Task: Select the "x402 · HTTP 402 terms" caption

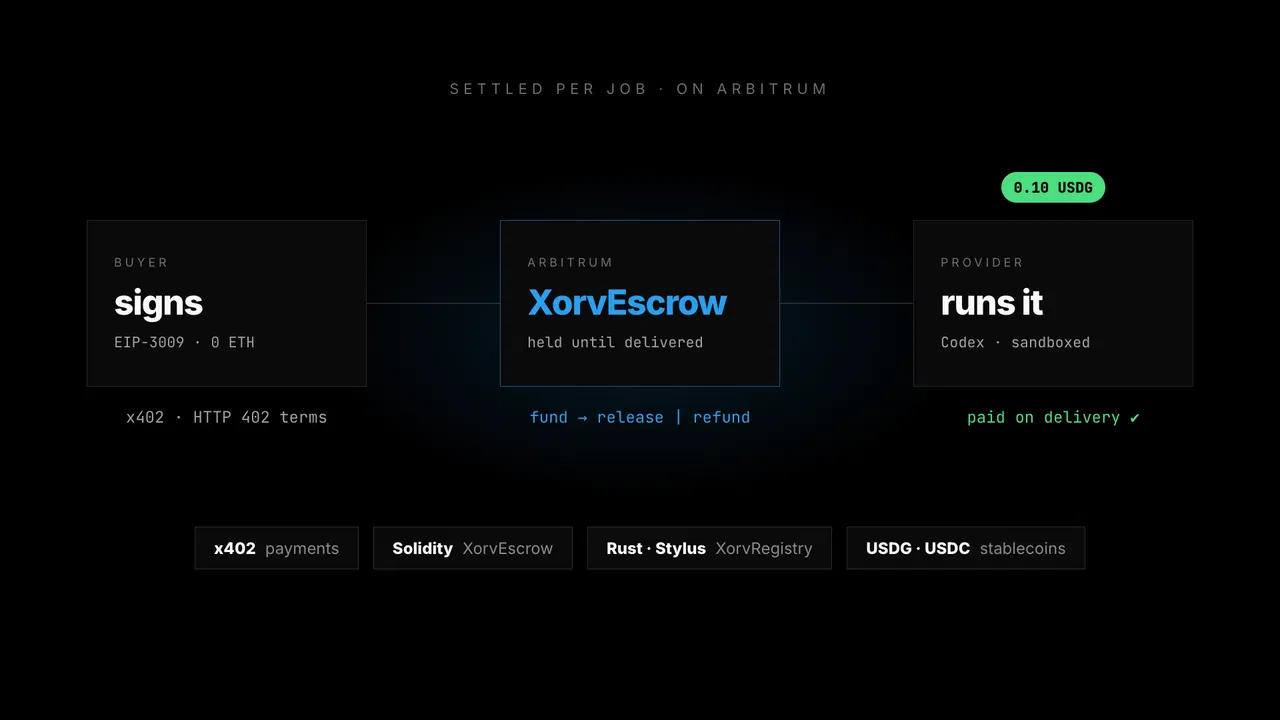Action: [x=227, y=417]
